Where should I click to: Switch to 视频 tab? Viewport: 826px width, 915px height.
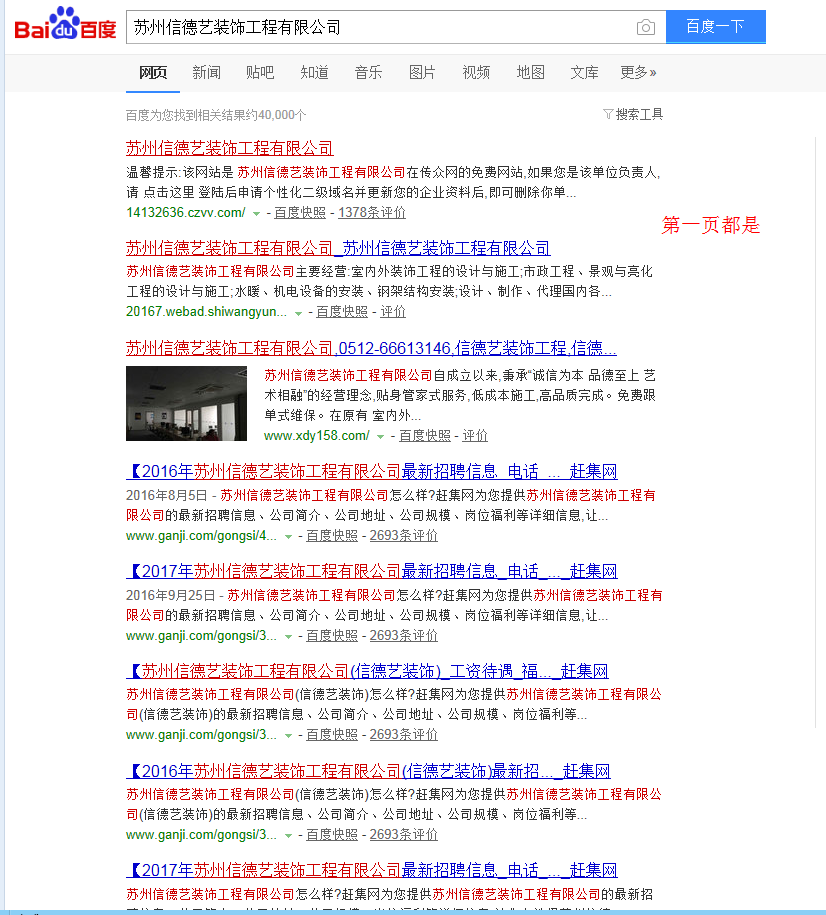tap(476, 72)
